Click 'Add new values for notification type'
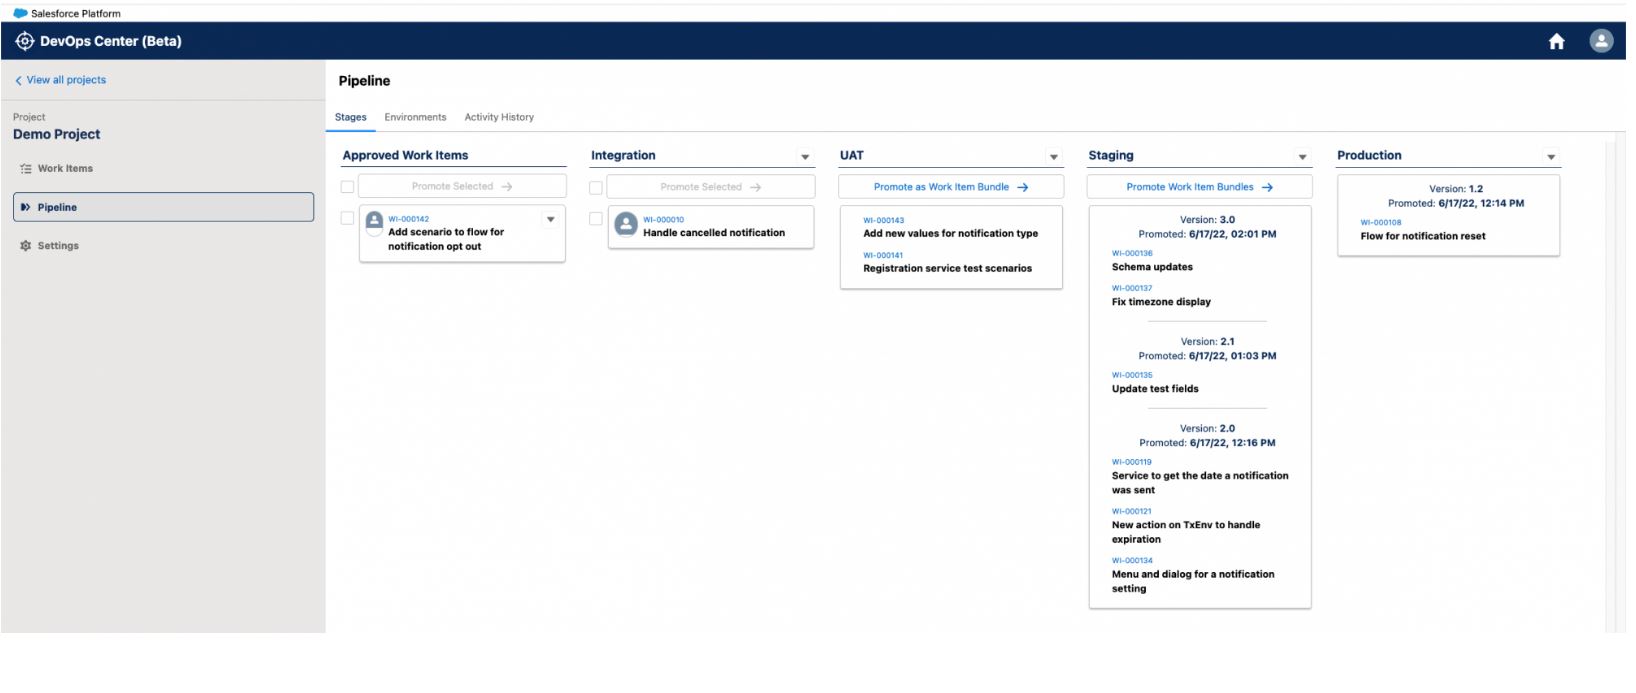 coord(951,234)
